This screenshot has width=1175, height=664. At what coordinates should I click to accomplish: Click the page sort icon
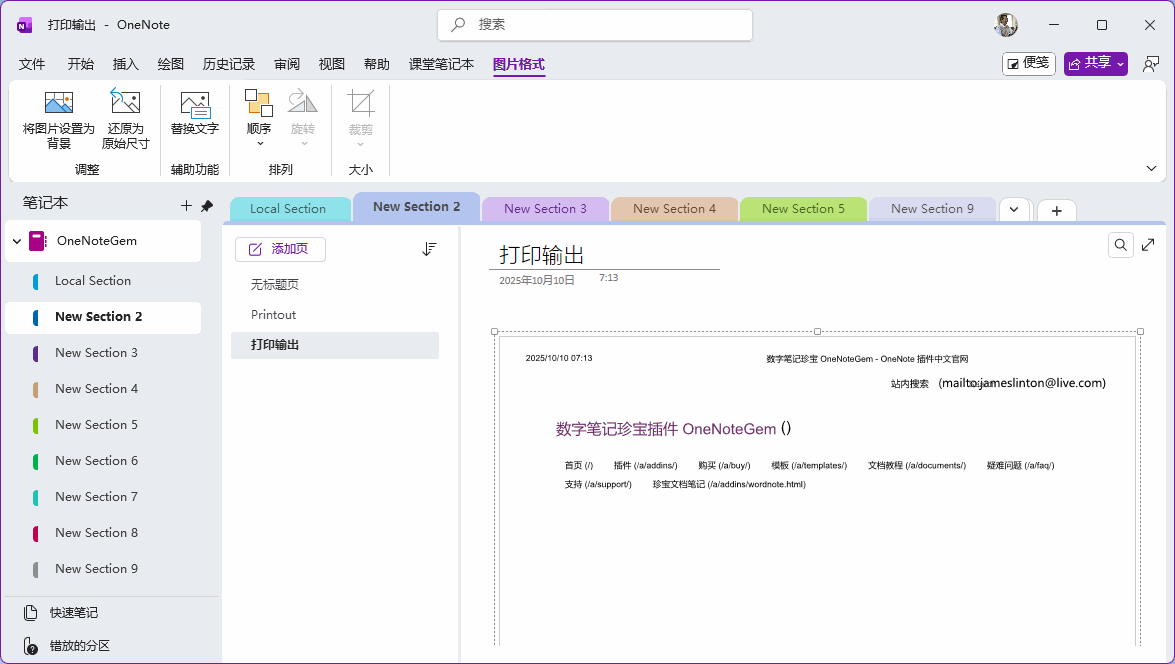[429, 249]
